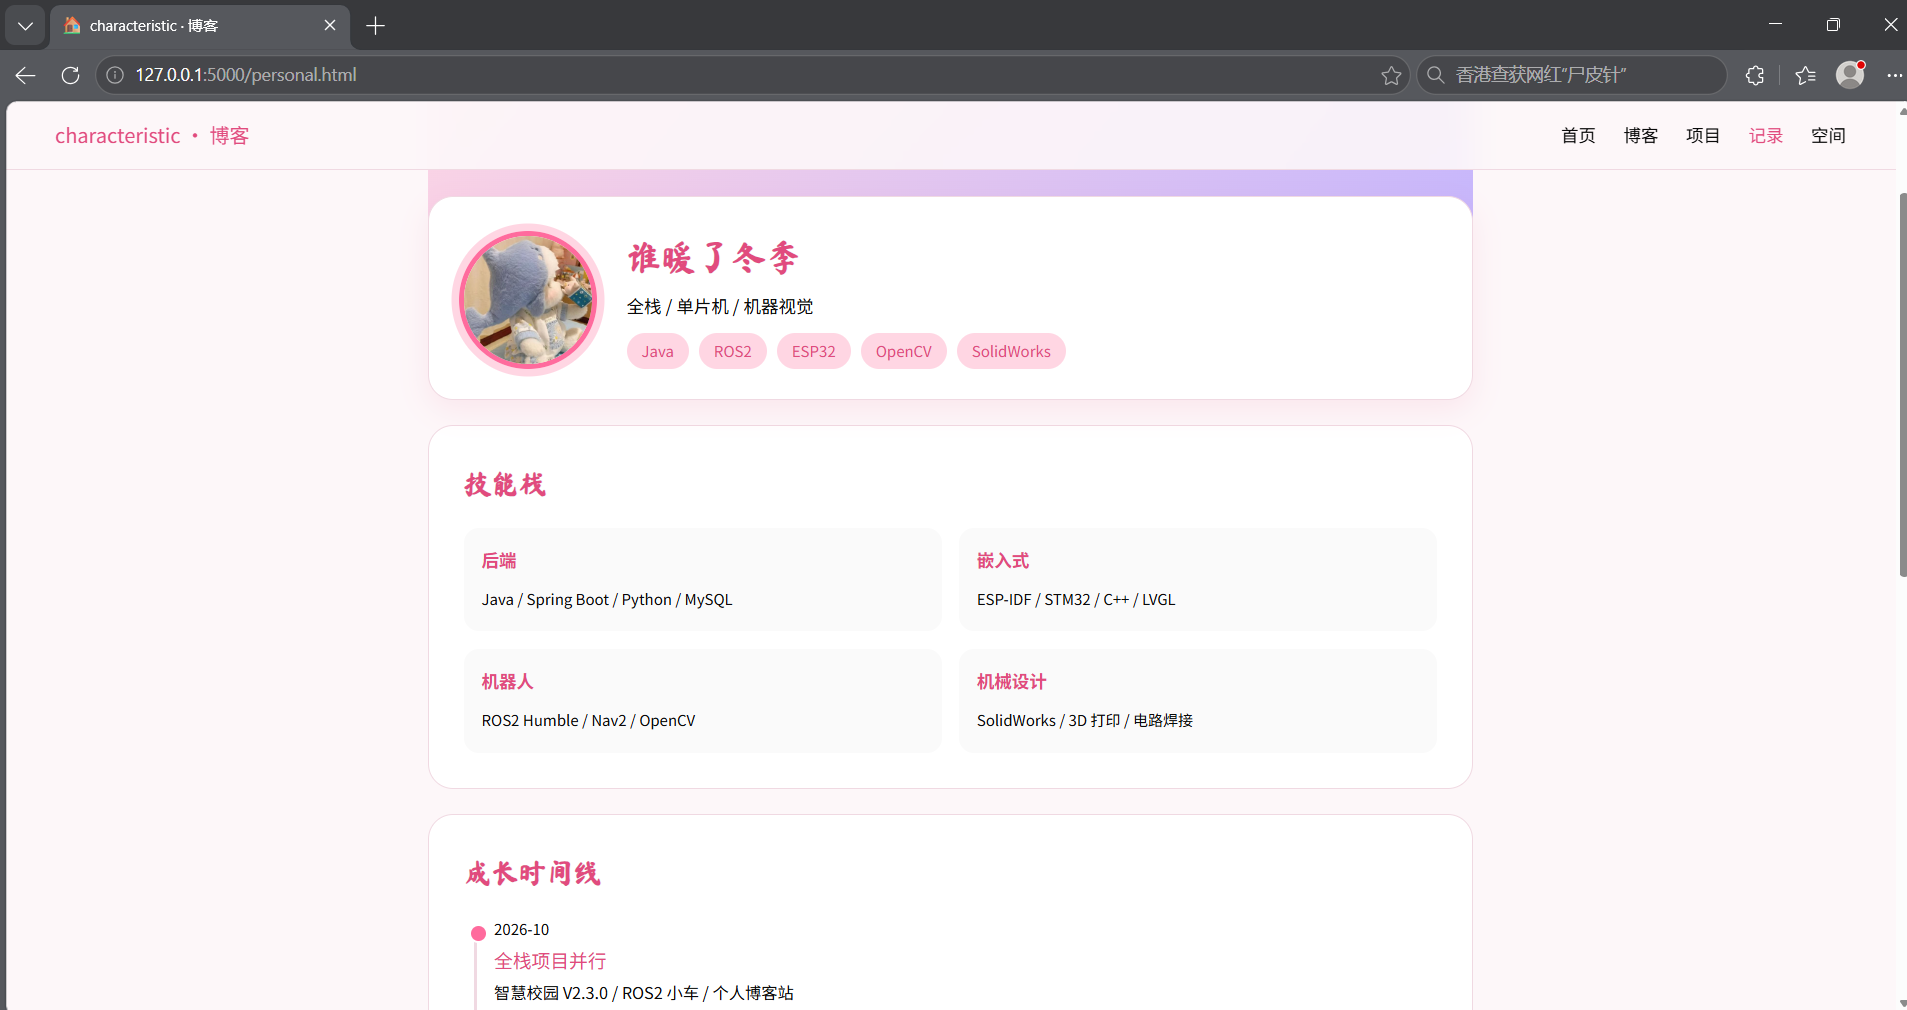Open a new browser tab
Image resolution: width=1907 pixels, height=1010 pixels.
[376, 26]
